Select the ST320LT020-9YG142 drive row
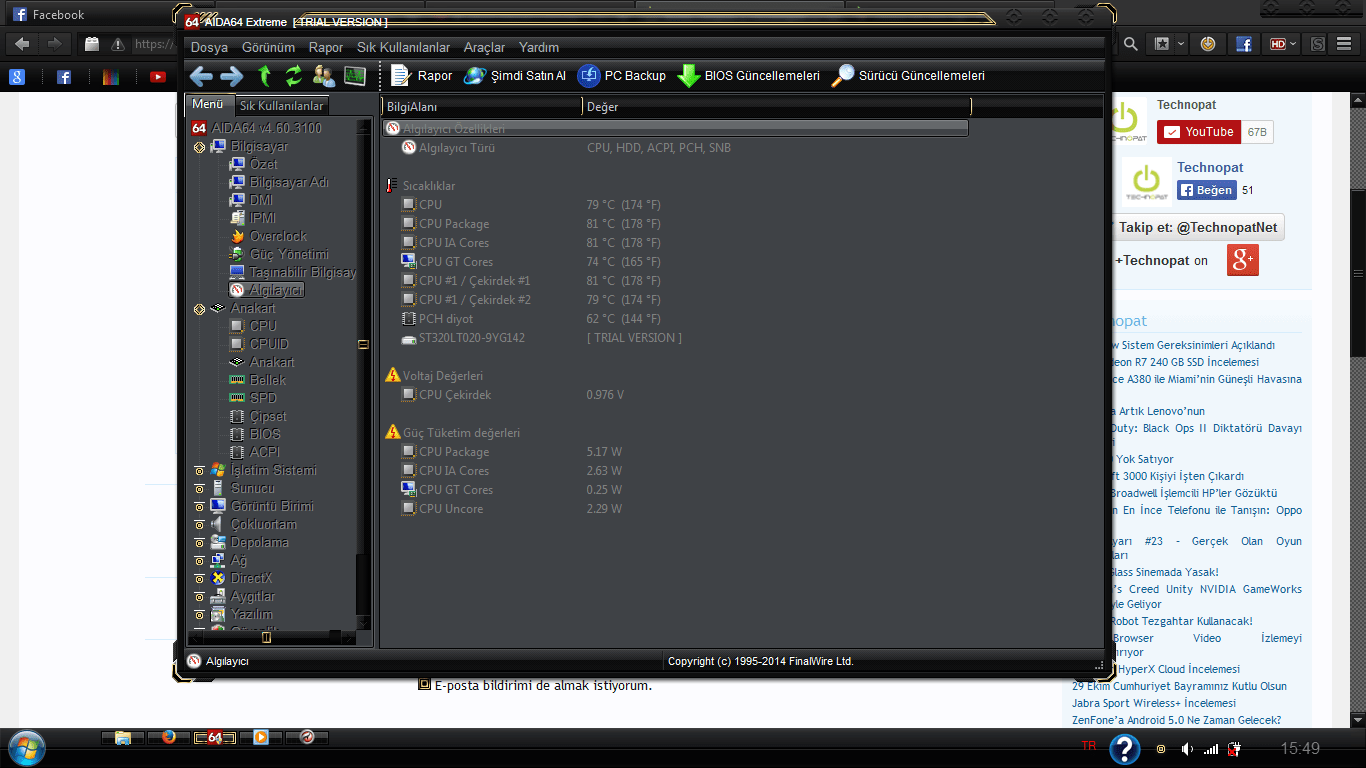 pyautogui.click(x=675, y=338)
